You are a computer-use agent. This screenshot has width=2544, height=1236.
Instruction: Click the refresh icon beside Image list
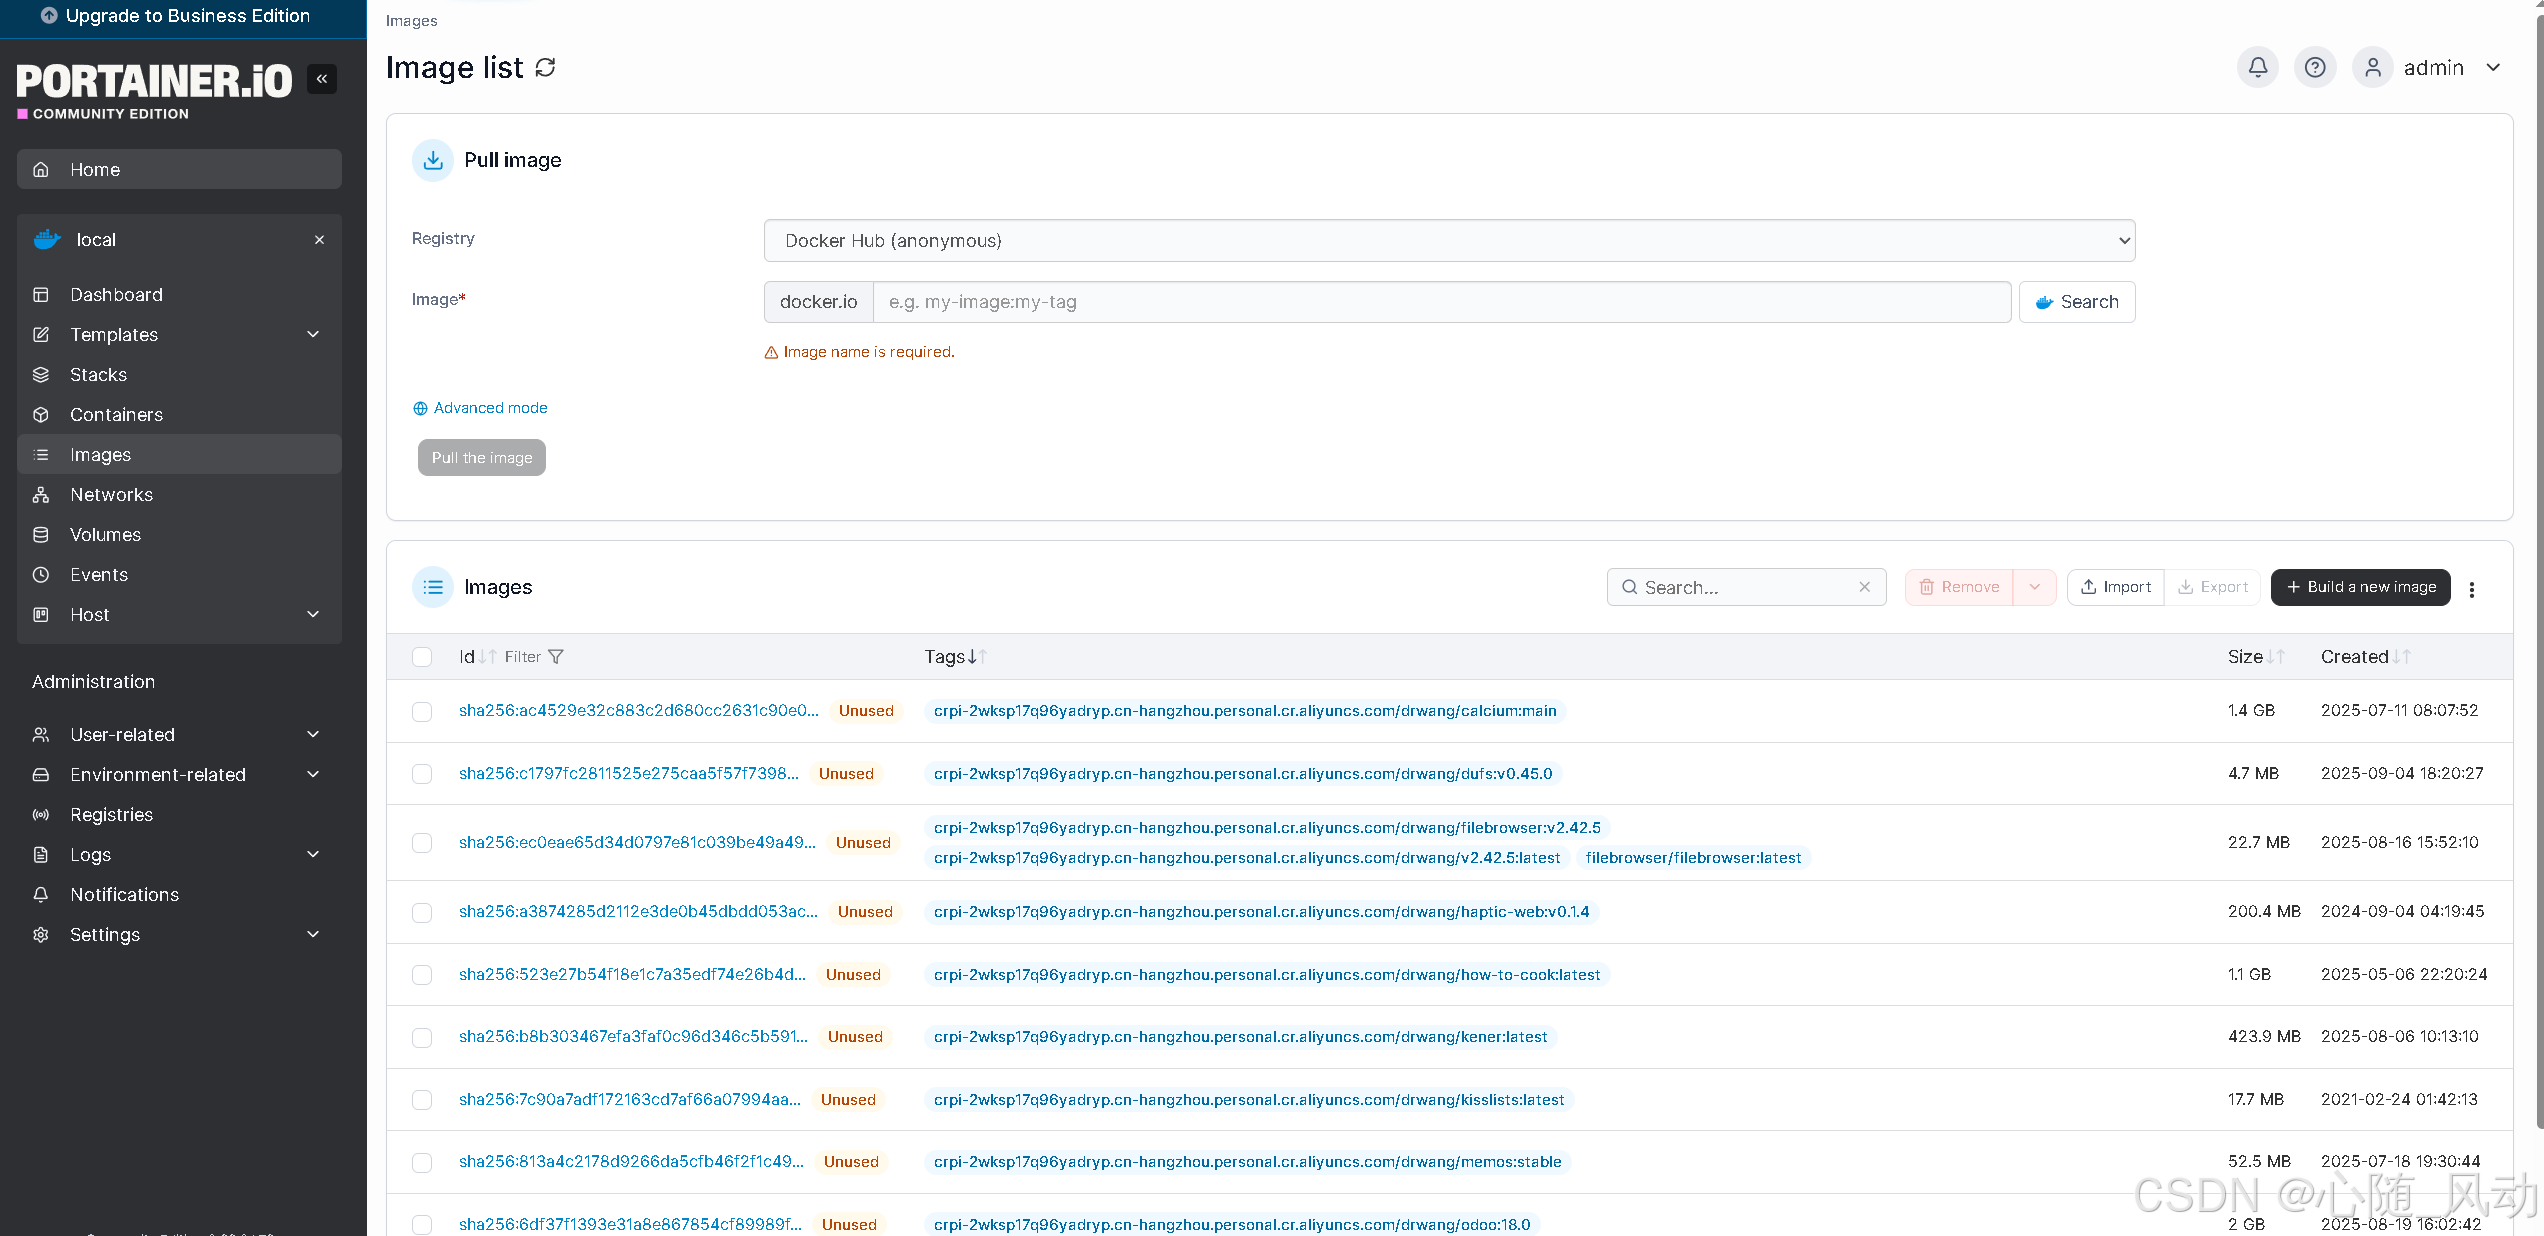click(545, 67)
